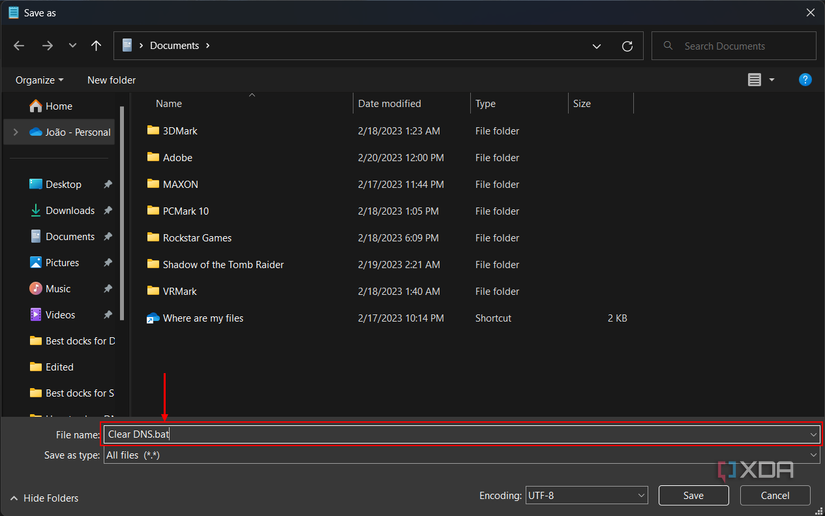The width and height of the screenshot is (825, 516).
Task: Open Documents in the sidebar
Action: (62, 237)
